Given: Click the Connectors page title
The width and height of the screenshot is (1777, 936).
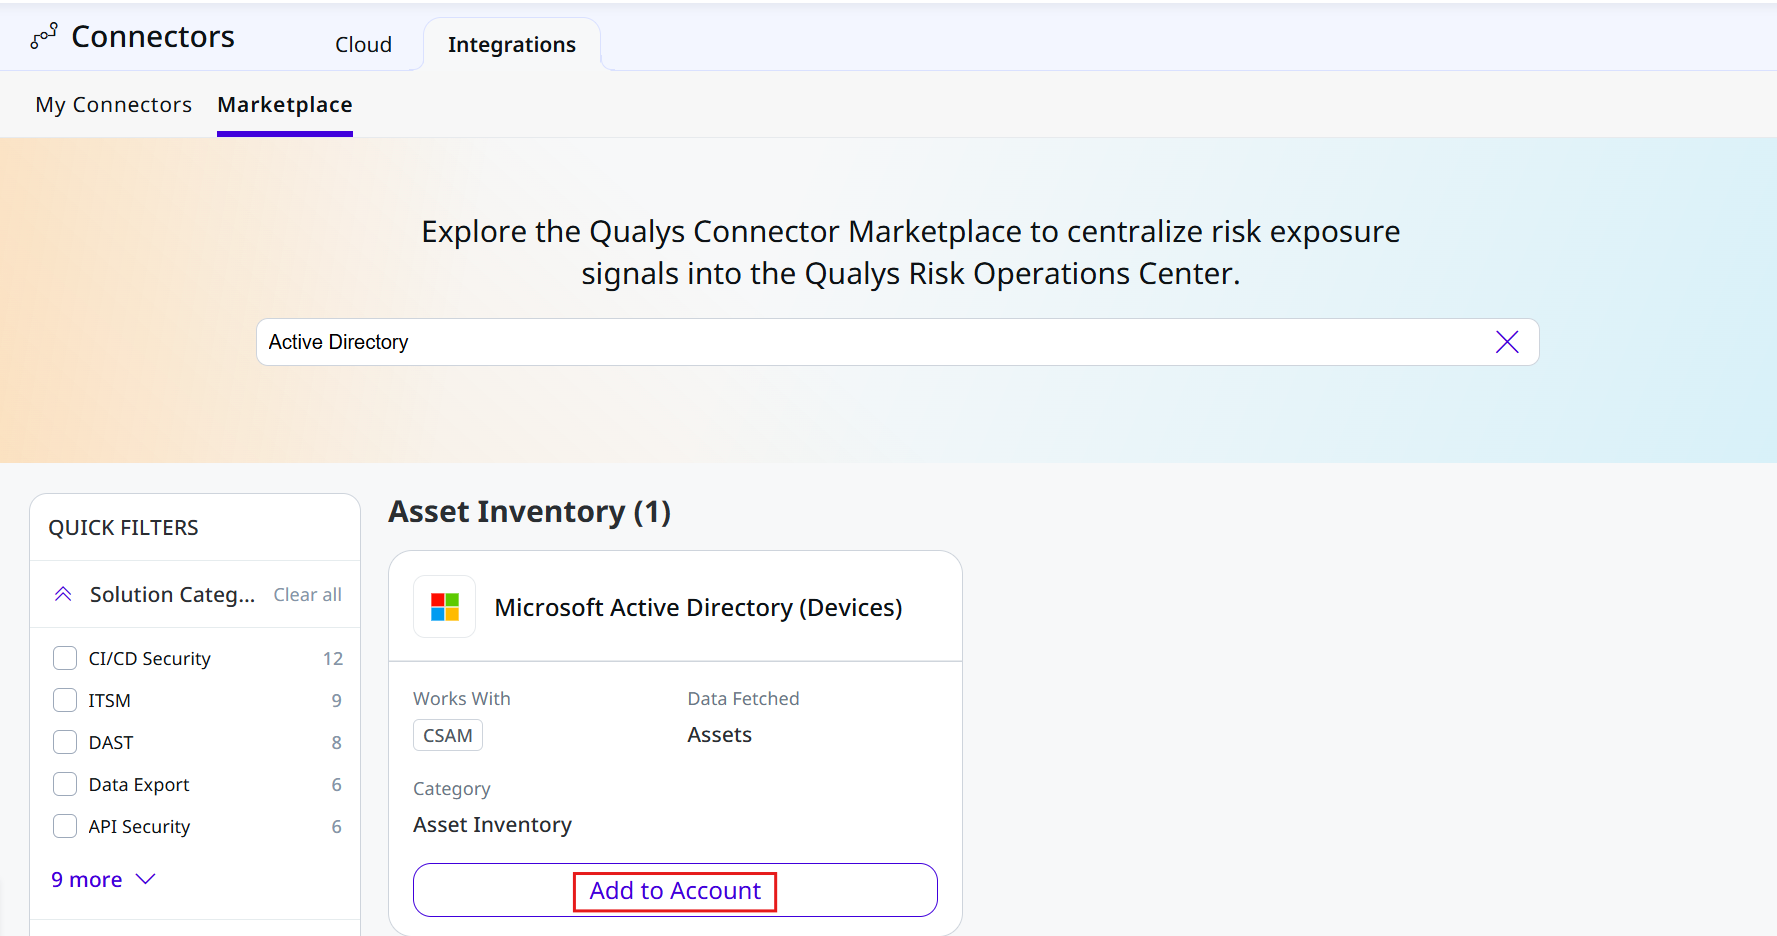Looking at the screenshot, I should (153, 37).
